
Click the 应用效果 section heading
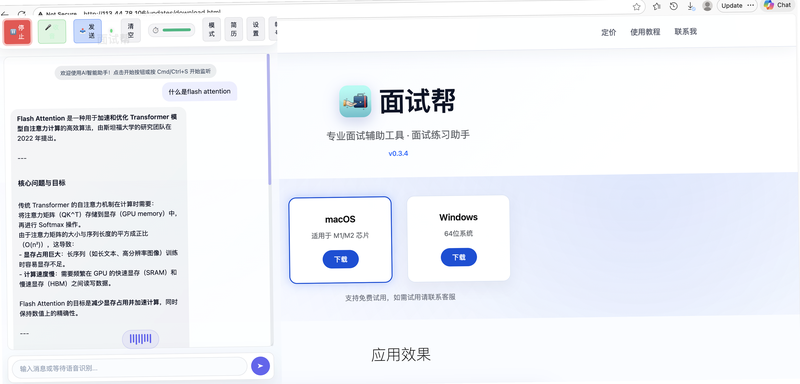pos(401,354)
